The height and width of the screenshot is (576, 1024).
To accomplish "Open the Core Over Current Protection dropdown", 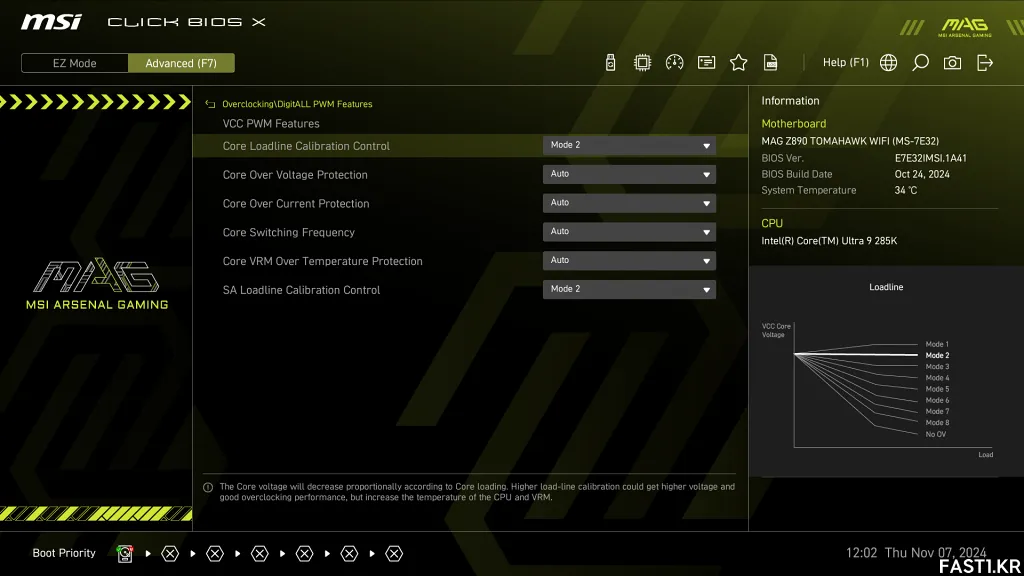I will click(x=629, y=203).
